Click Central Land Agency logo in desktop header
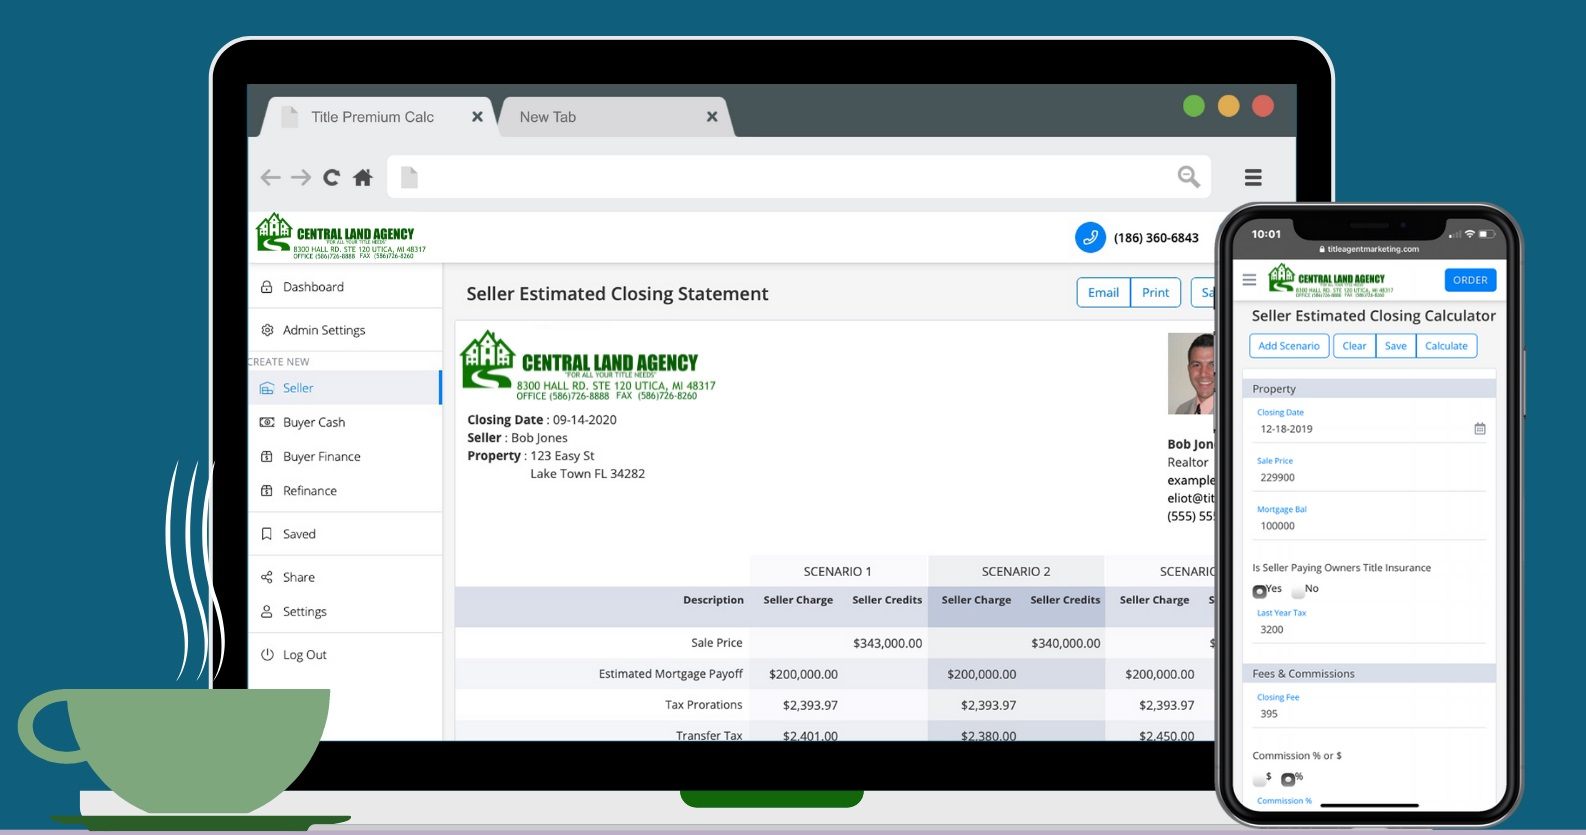 pyautogui.click(x=341, y=236)
